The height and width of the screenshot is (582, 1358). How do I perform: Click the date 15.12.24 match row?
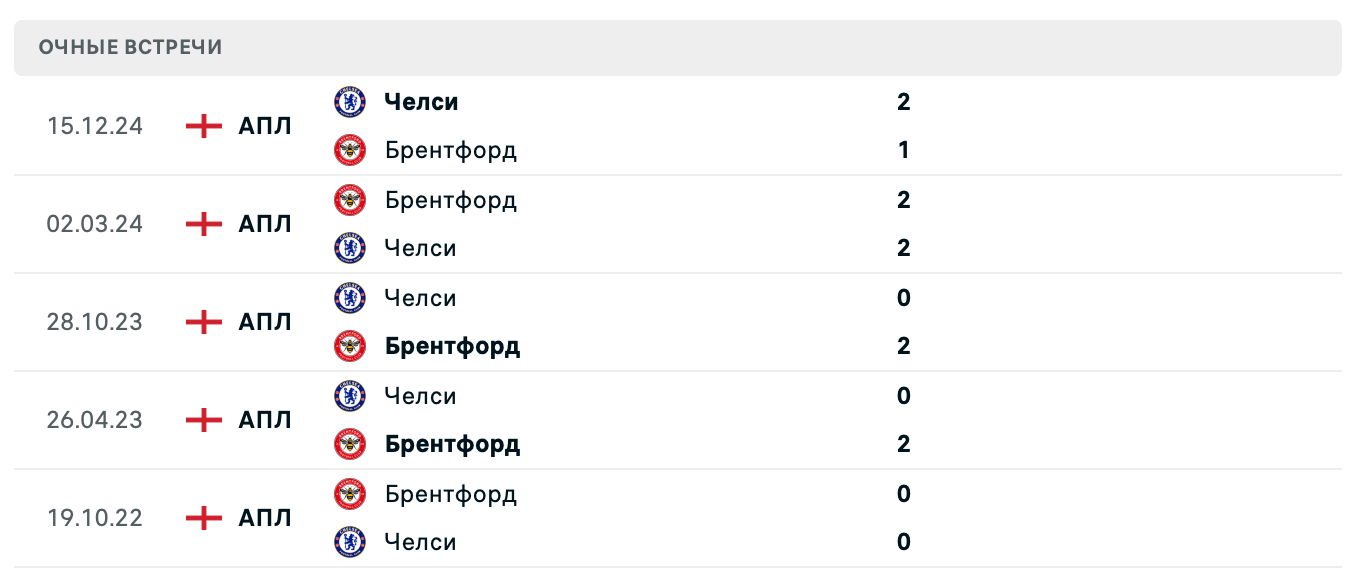[x=95, y=126]
